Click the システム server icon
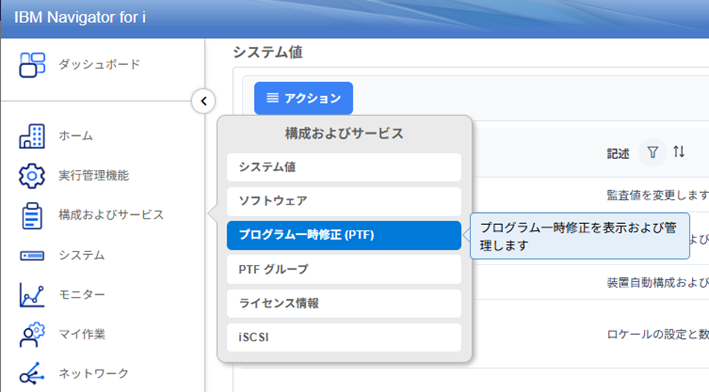This screenshot has width=709, height=392. point(32,255)
